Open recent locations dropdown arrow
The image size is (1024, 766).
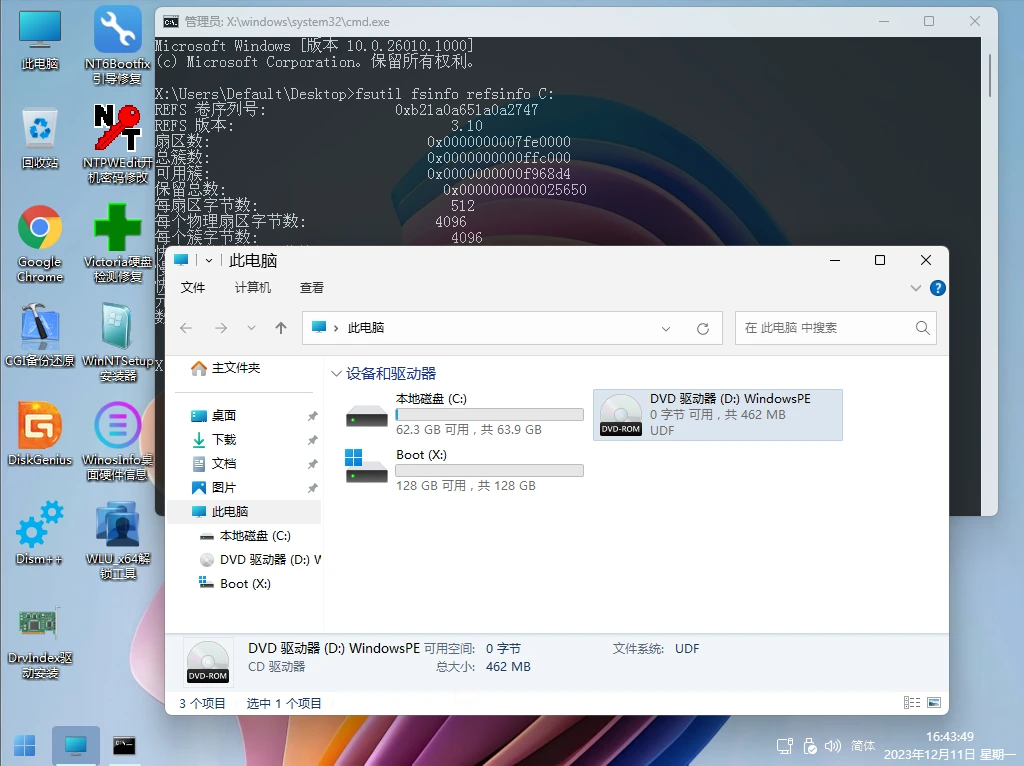[x=251, y=328]
